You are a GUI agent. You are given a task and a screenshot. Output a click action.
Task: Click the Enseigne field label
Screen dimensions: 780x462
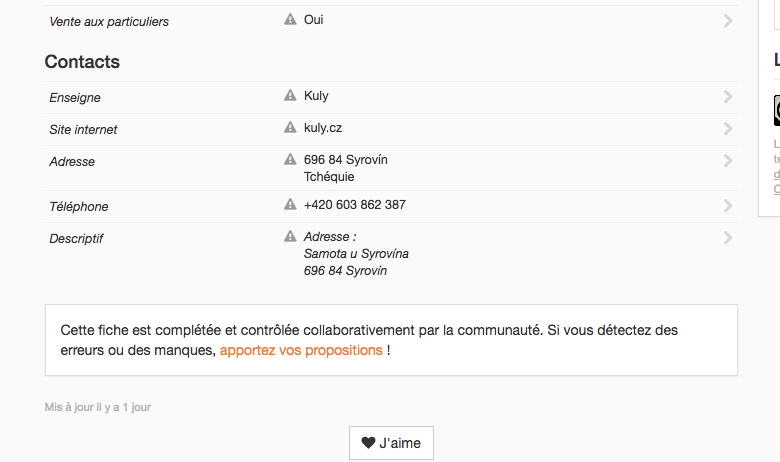click(75, 97)
